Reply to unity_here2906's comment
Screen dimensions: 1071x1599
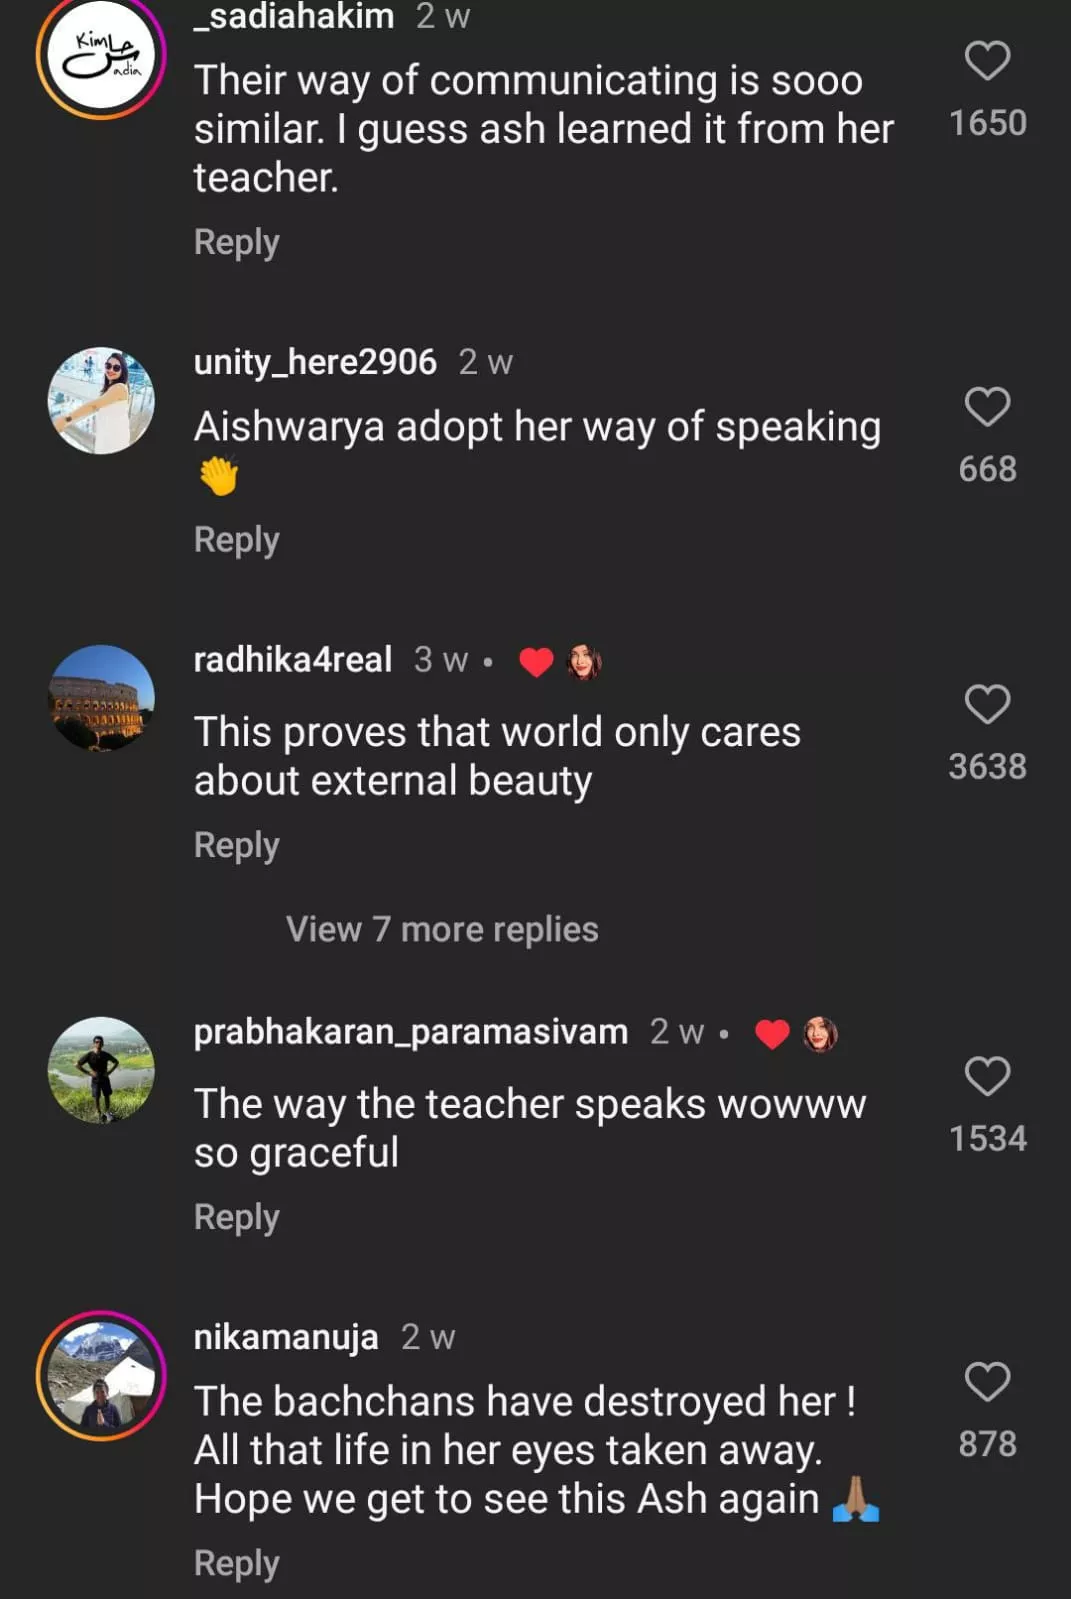236,540
